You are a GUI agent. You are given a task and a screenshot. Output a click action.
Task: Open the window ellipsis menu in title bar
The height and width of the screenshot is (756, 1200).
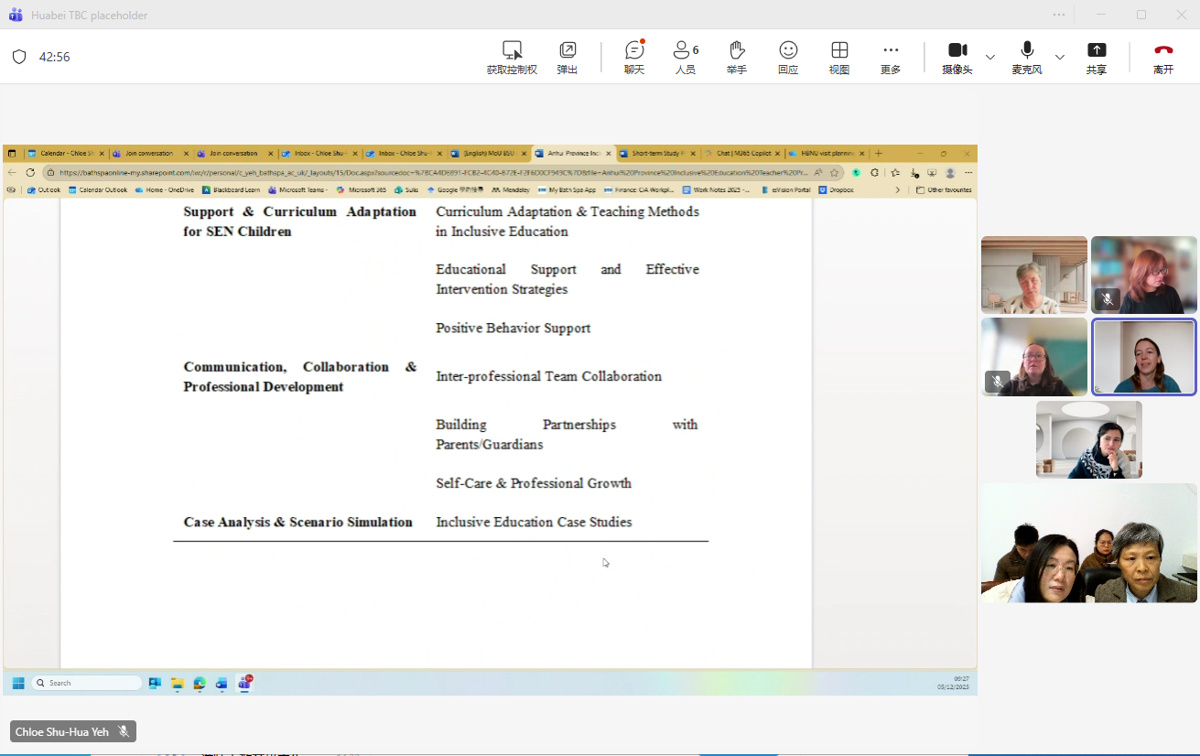(x=1059, y=15)
